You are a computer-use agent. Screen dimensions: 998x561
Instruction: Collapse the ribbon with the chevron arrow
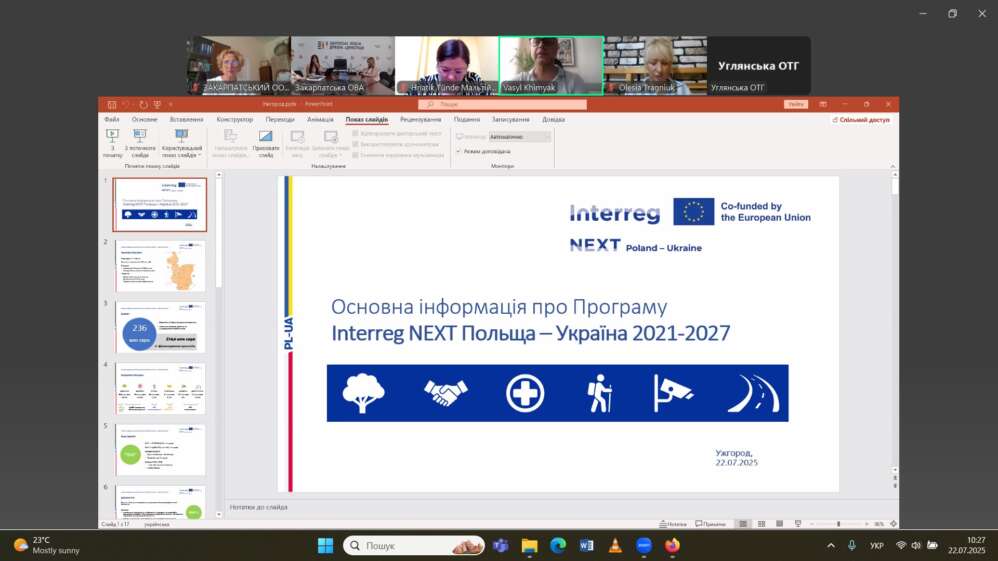click(892, 166)
